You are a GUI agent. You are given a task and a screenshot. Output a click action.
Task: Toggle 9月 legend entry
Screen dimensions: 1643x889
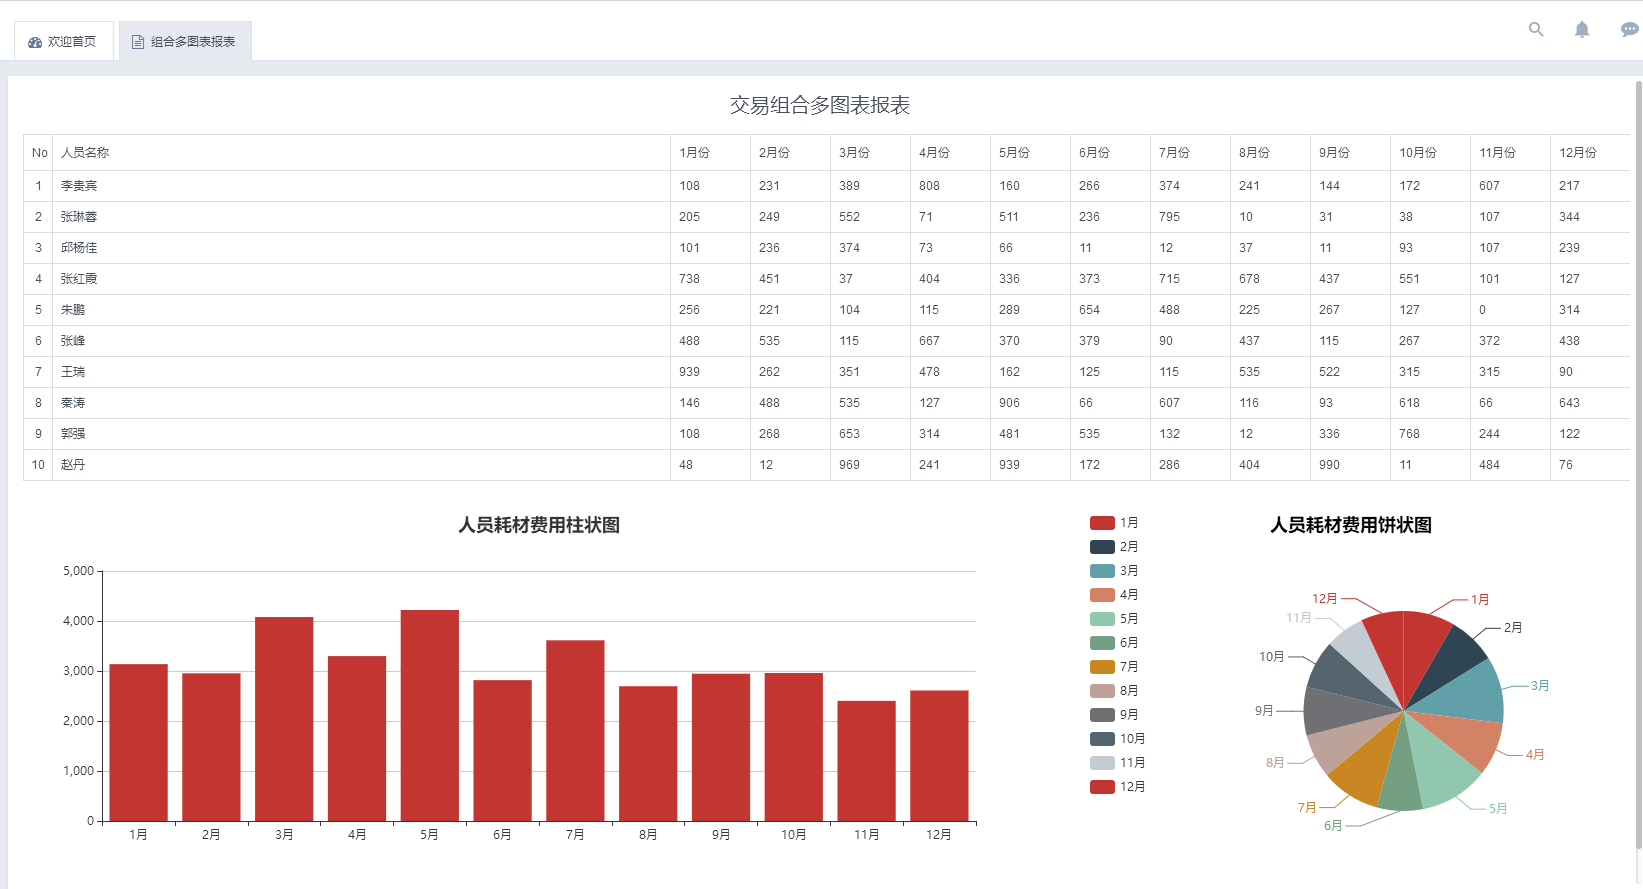pyautogui.click(x=1114, y=715)
